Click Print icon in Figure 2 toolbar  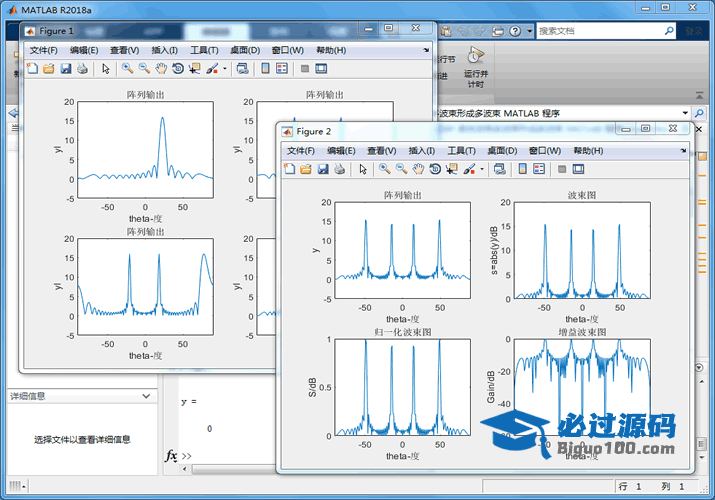(x=340, y=169)
